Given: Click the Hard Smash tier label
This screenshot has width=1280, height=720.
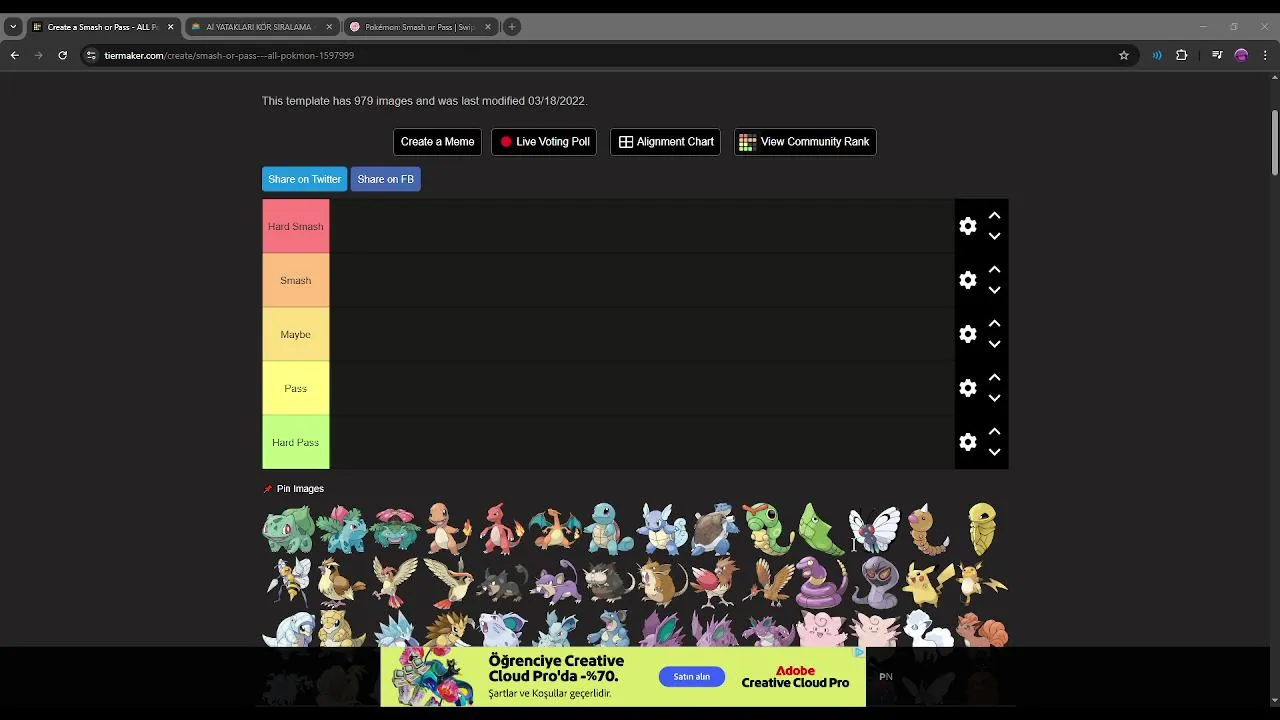Looking at the screenshot, I should [x=295, y=226].
